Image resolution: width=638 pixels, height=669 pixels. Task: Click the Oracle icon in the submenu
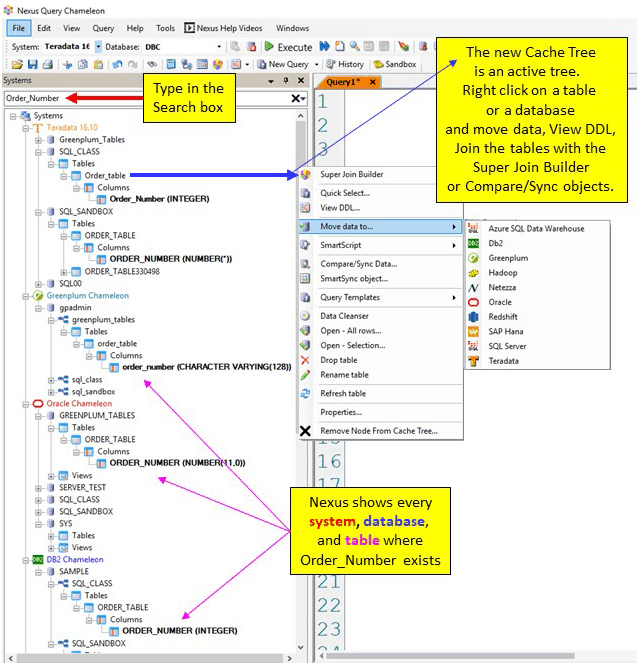point(474,302)
